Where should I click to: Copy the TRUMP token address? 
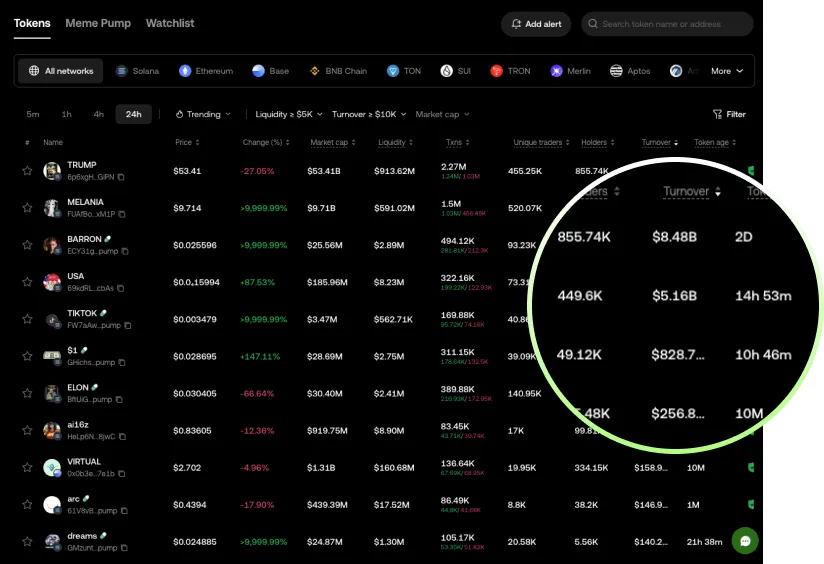(x=121, y=177)
